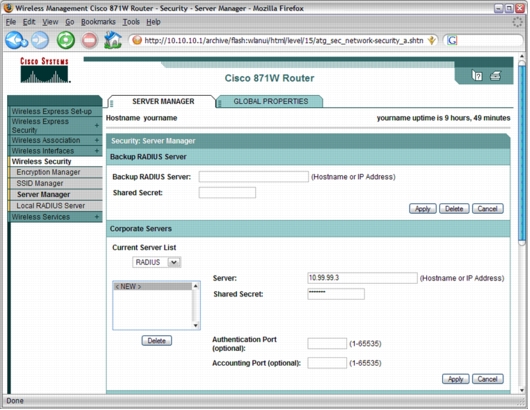The width and height of the screenshot is (530, 410).
Task: Open the Tools menu
Action: (131, 22)
